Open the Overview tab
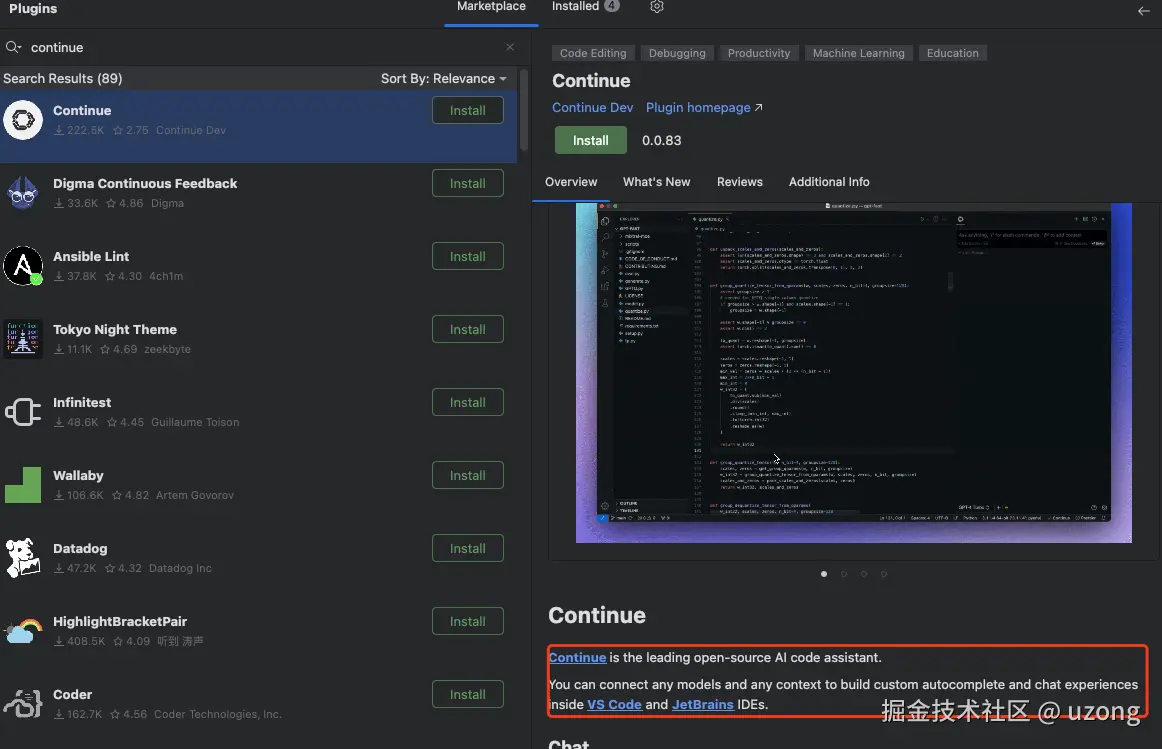The width and height of the screenshot is (1162, 749). (571, 182)
